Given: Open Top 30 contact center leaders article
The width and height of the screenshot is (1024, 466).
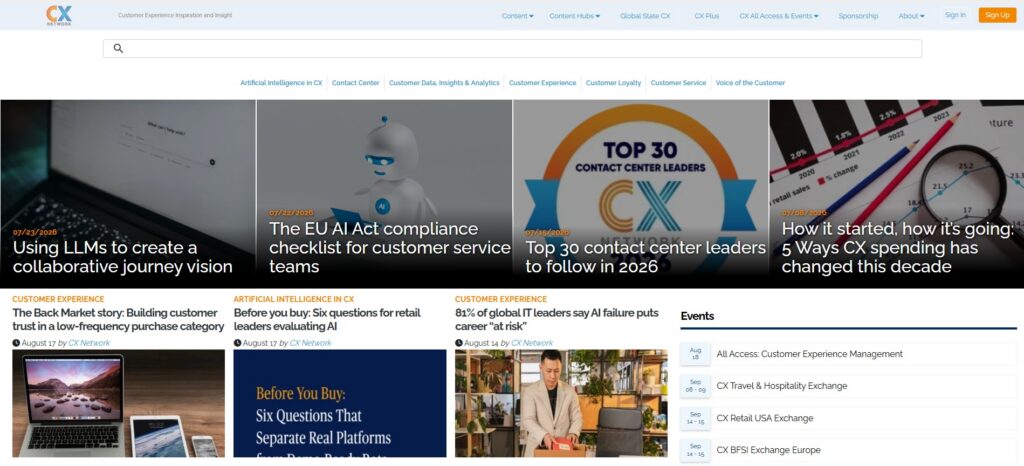Looking at the screenshot, I should point(645,257).
